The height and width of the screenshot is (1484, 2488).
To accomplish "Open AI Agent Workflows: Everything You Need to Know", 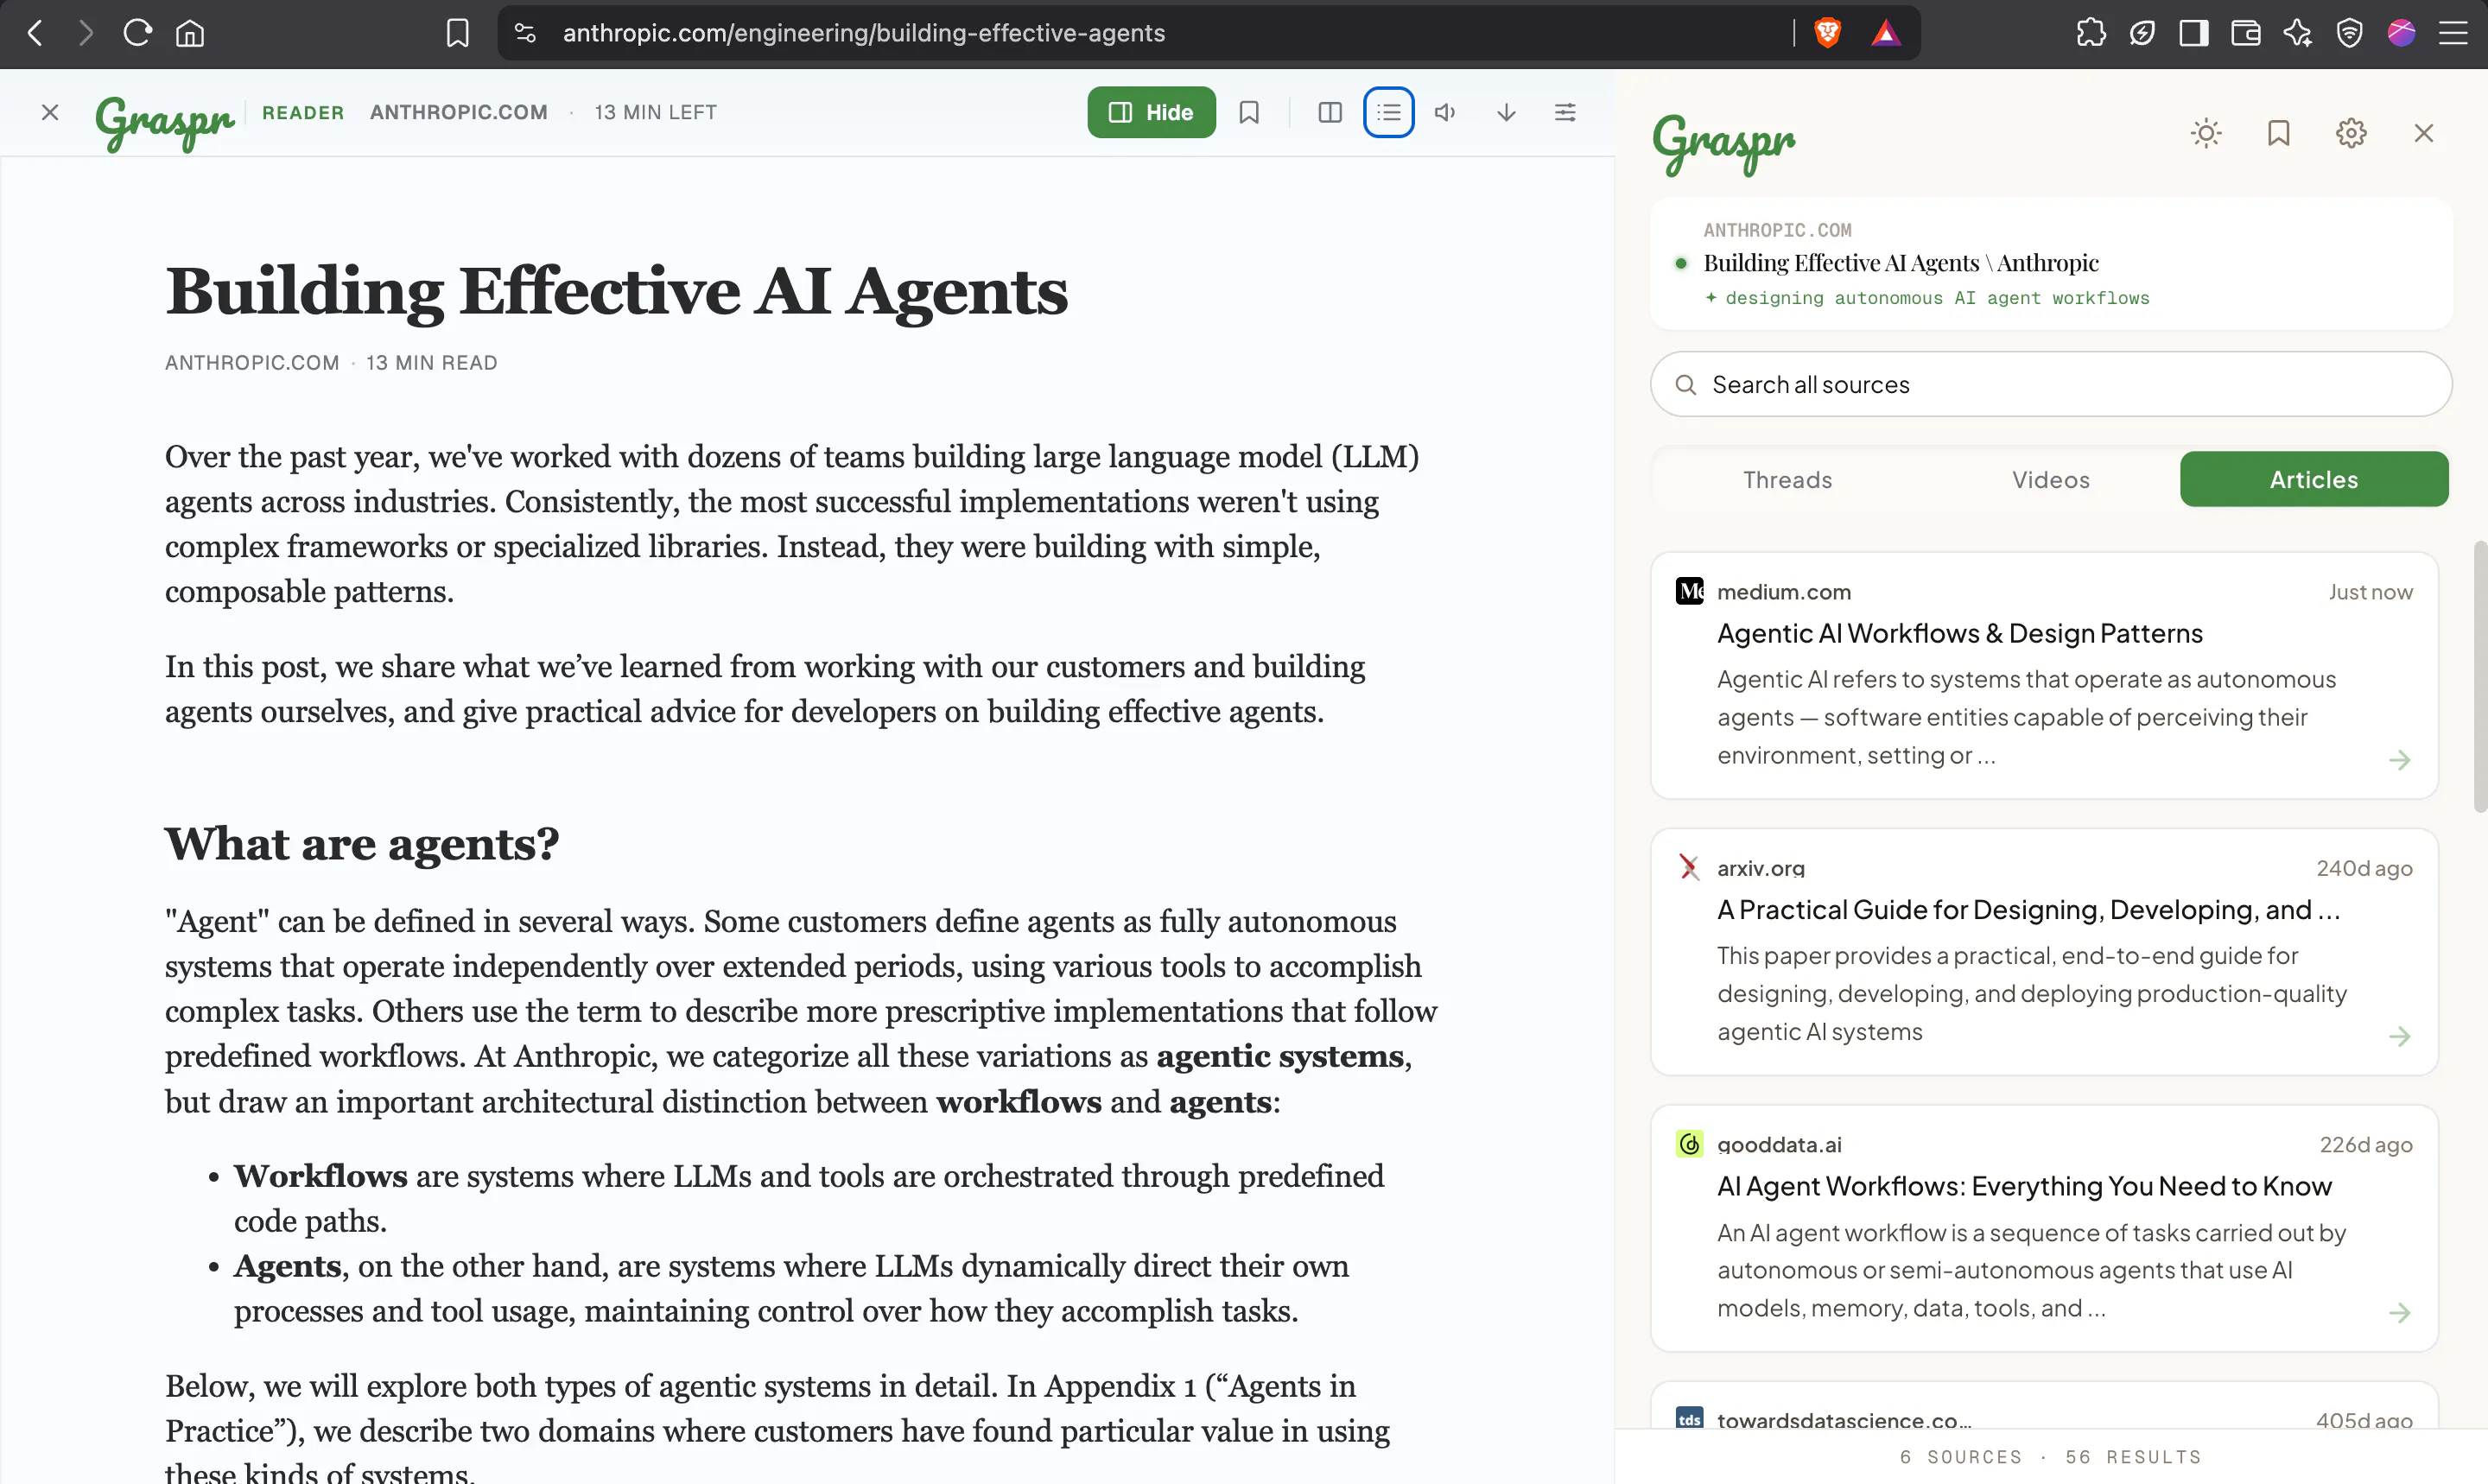I will [2024, 1186].
